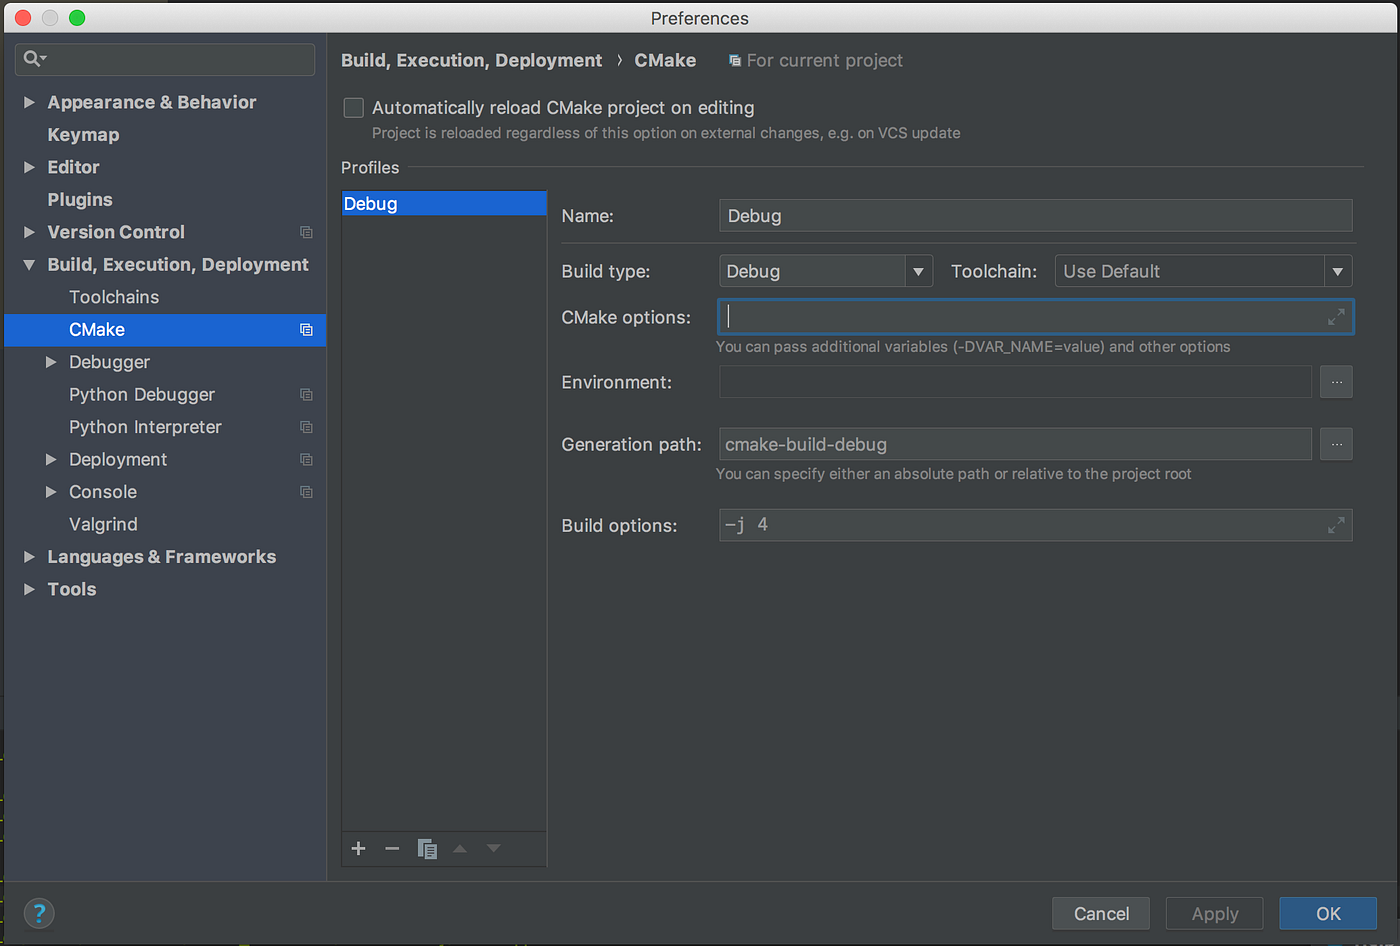This screenshot has height=946, width=1400.
Task: Expand the CMake options editor
Action: pos(1336,317)
